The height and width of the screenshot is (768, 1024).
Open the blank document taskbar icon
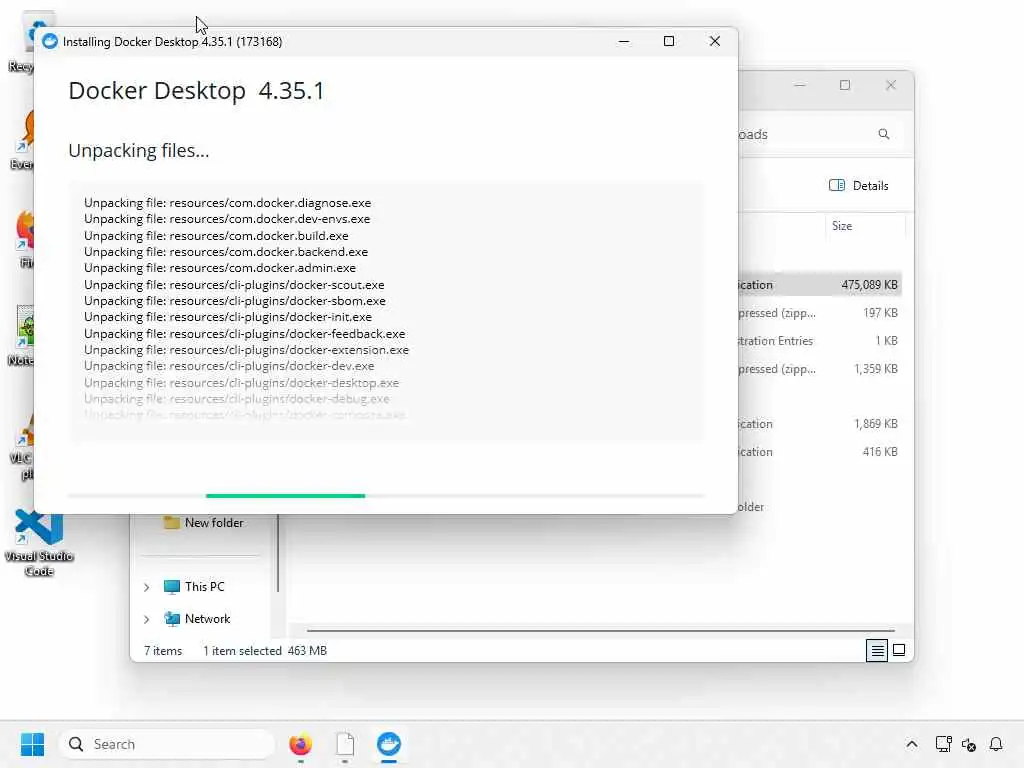click(345, 744)
